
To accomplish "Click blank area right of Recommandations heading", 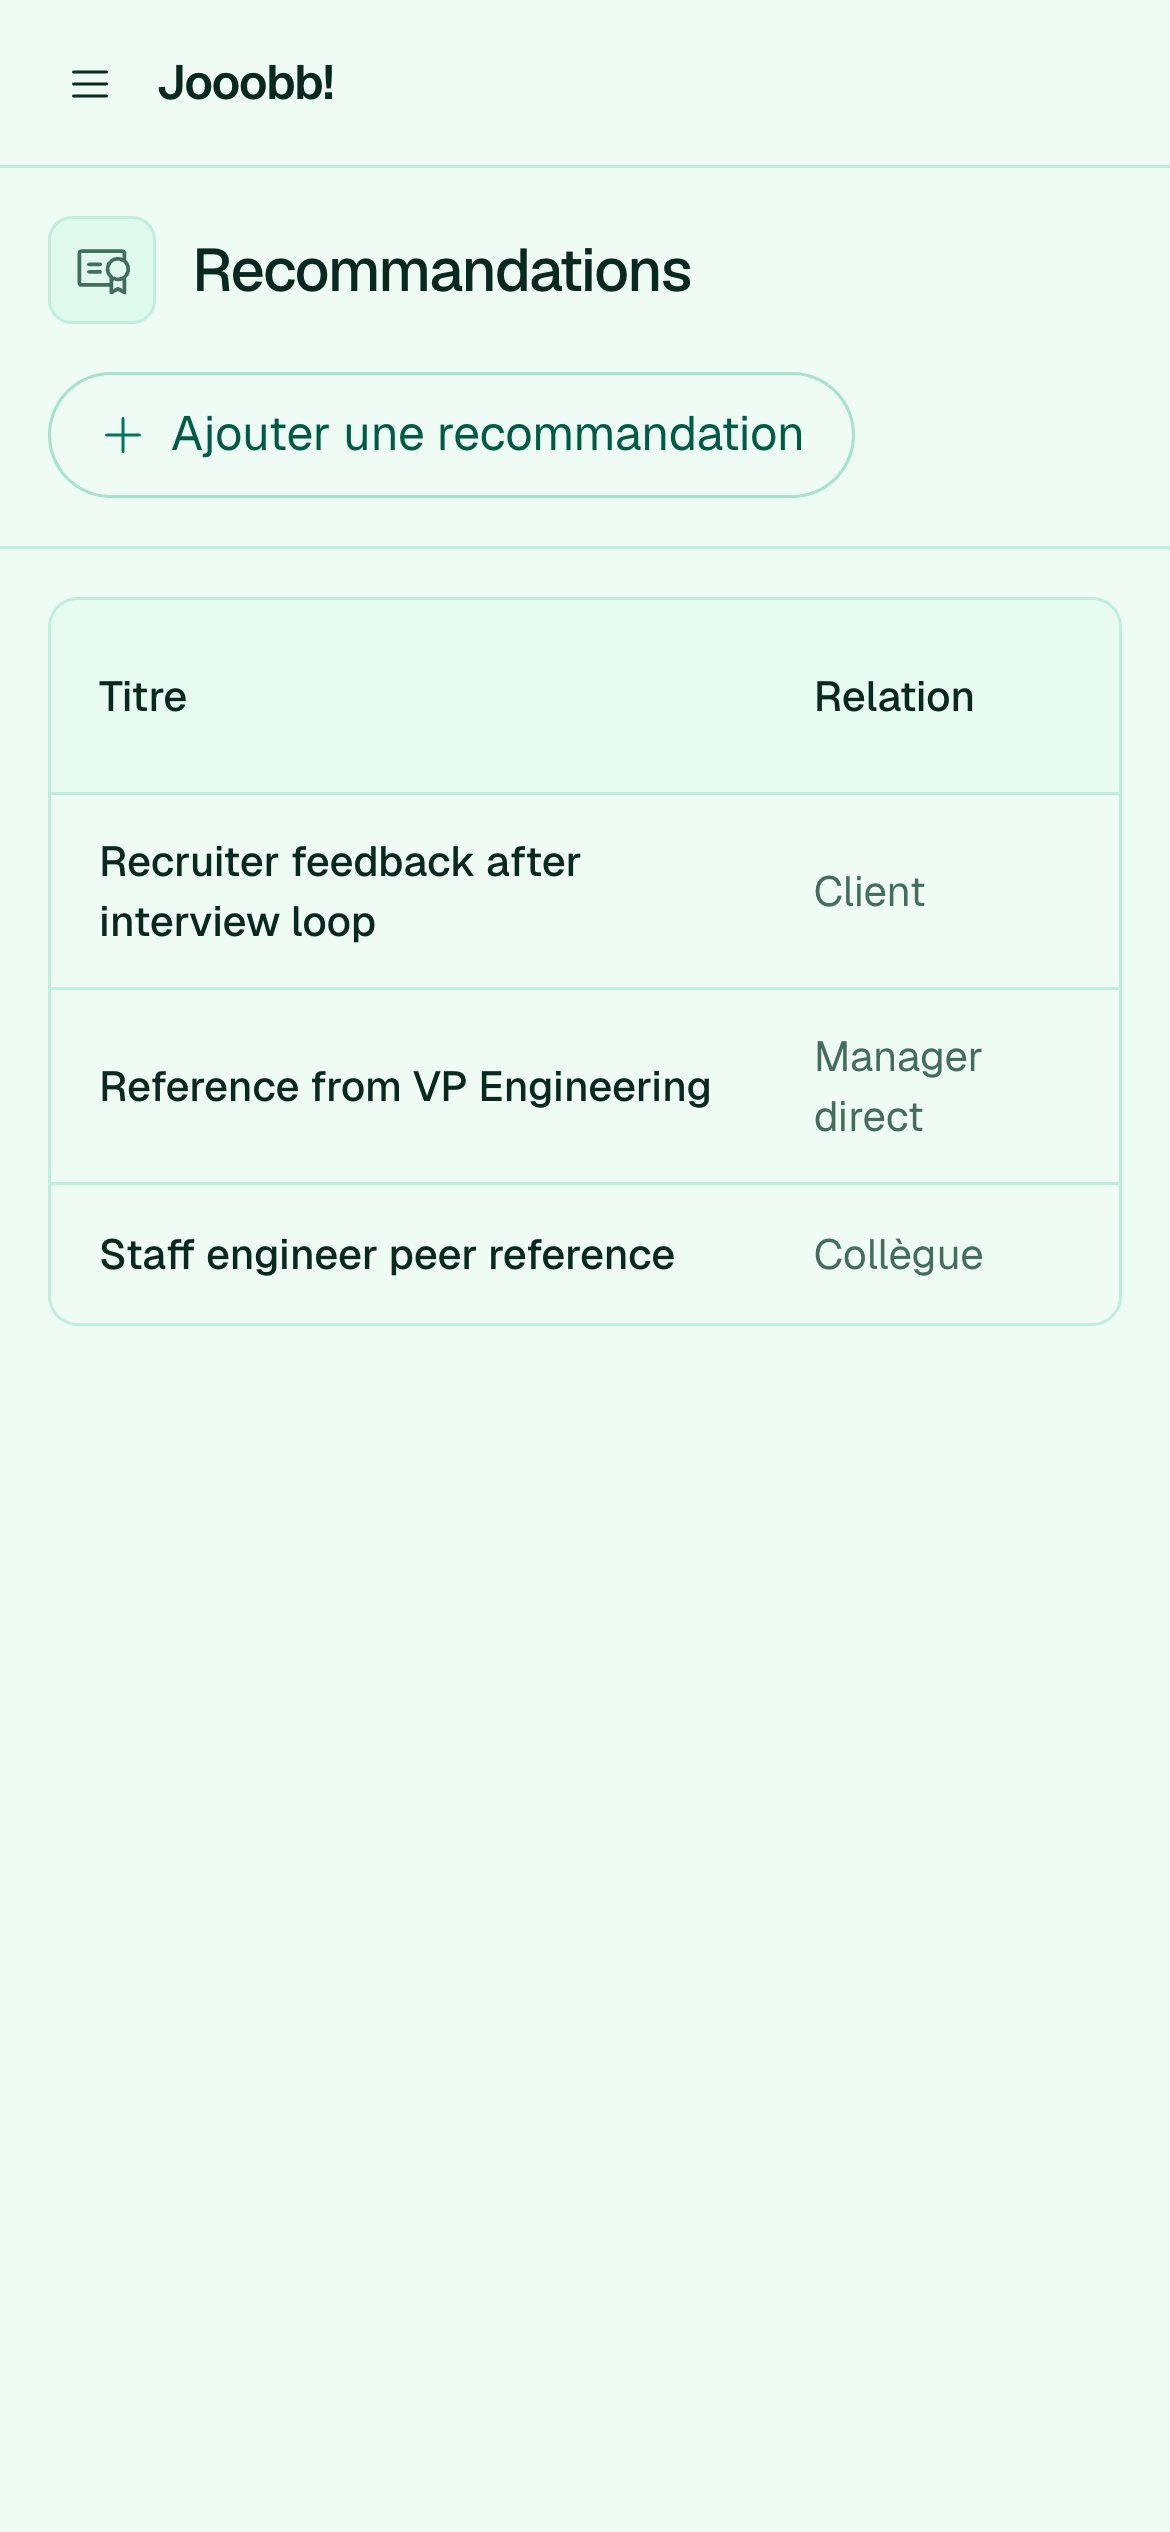I will [930, 270].
